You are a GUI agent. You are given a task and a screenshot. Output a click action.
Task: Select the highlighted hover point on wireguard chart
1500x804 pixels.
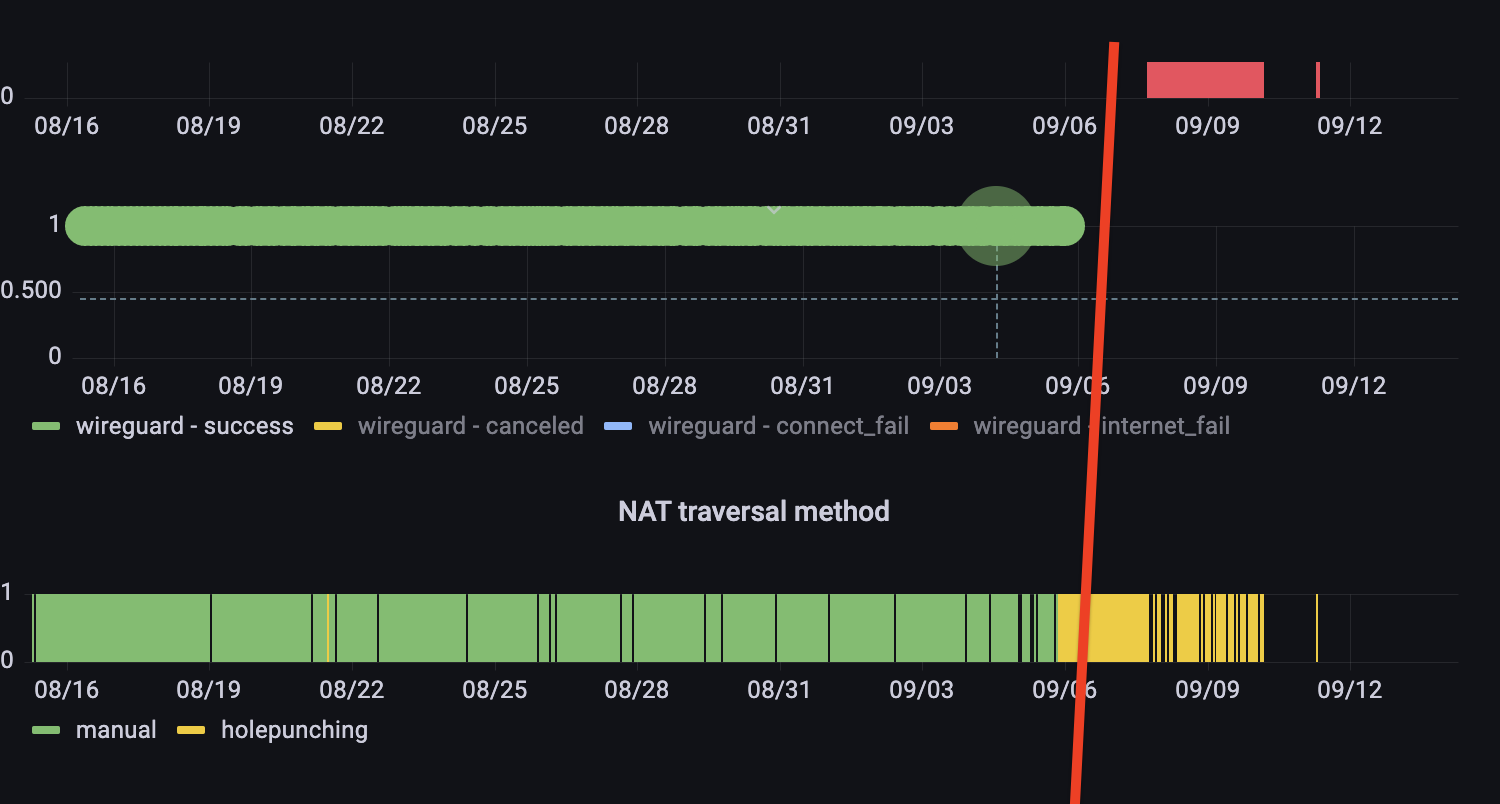tap(996, 226)
